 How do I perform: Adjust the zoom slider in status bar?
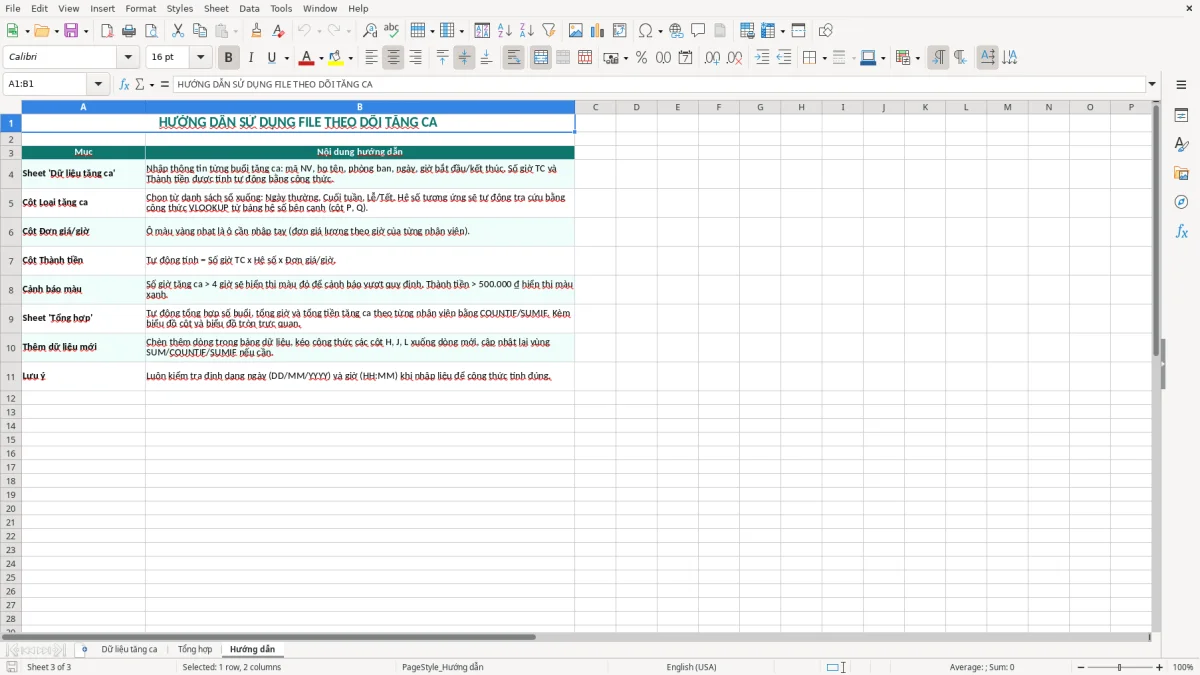1120,667
